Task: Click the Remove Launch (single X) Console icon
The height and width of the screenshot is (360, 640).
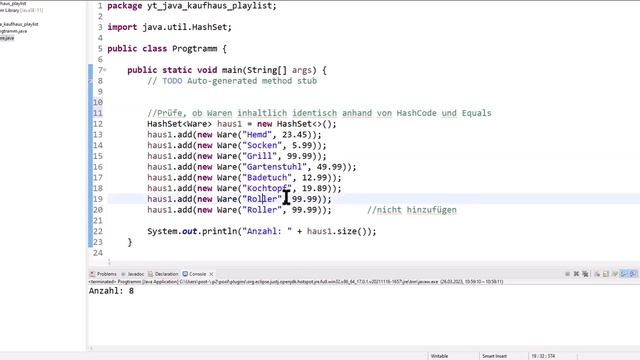Action: click(576, 274)
